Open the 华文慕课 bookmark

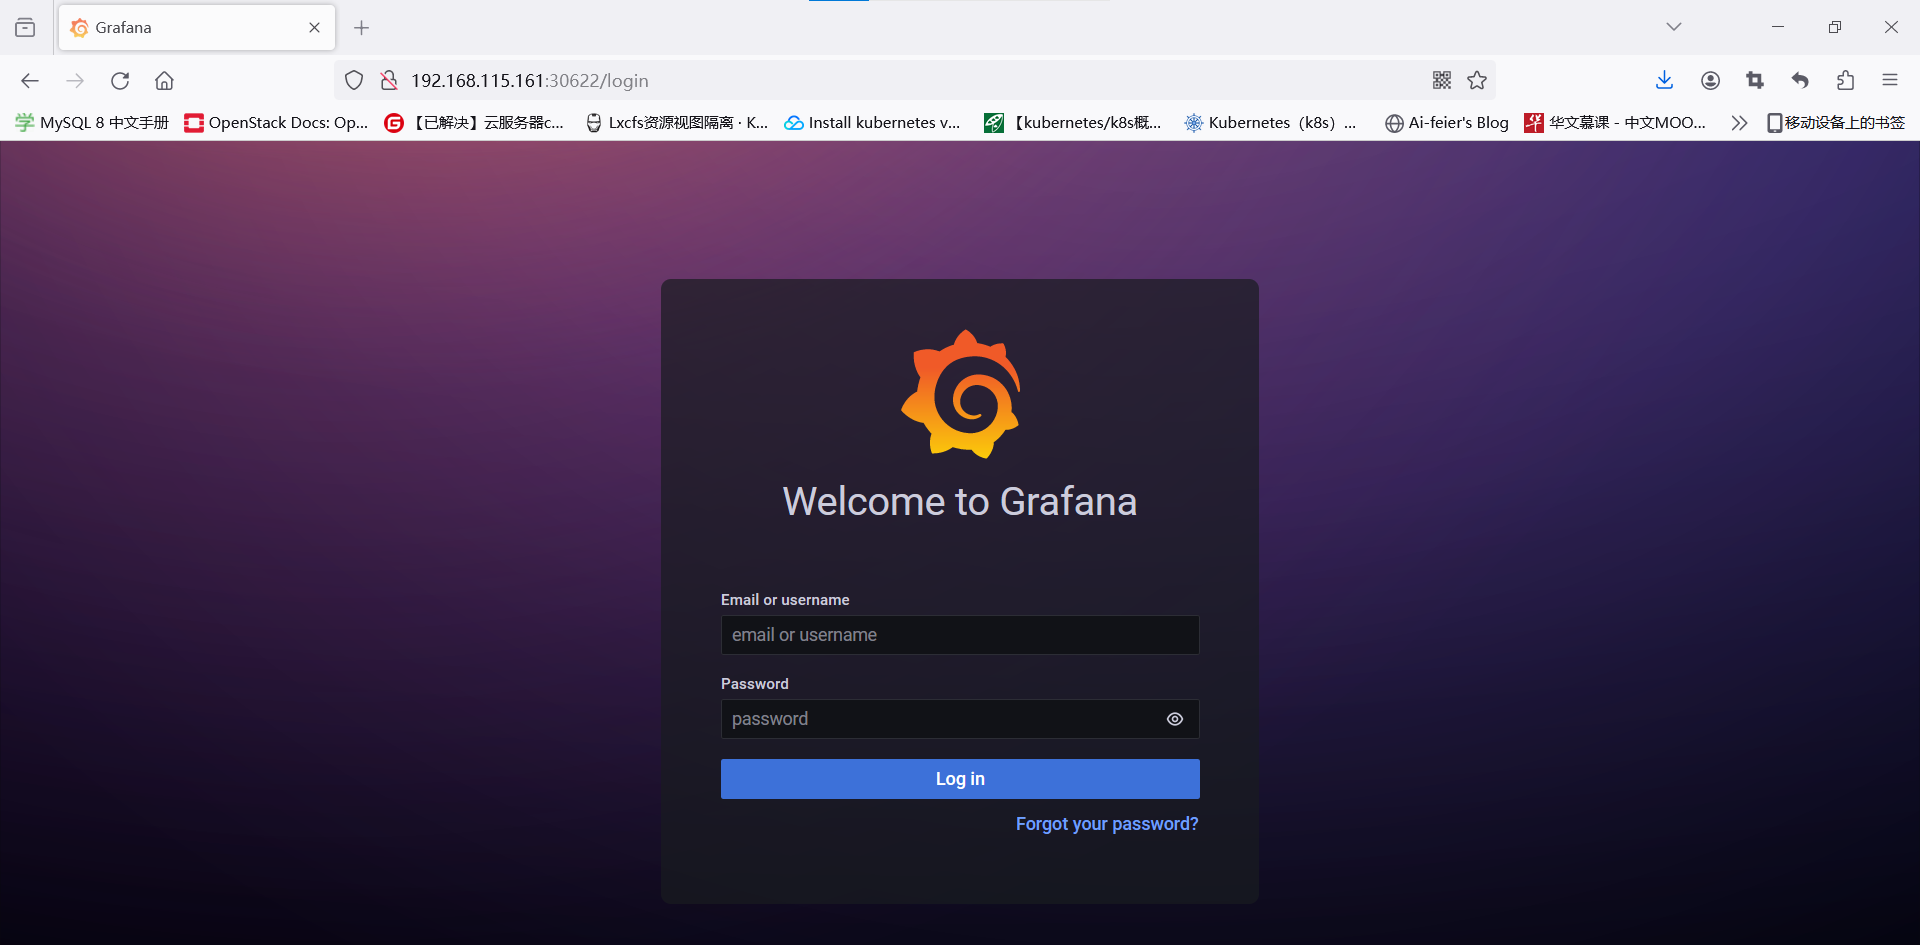(1616, 123)
